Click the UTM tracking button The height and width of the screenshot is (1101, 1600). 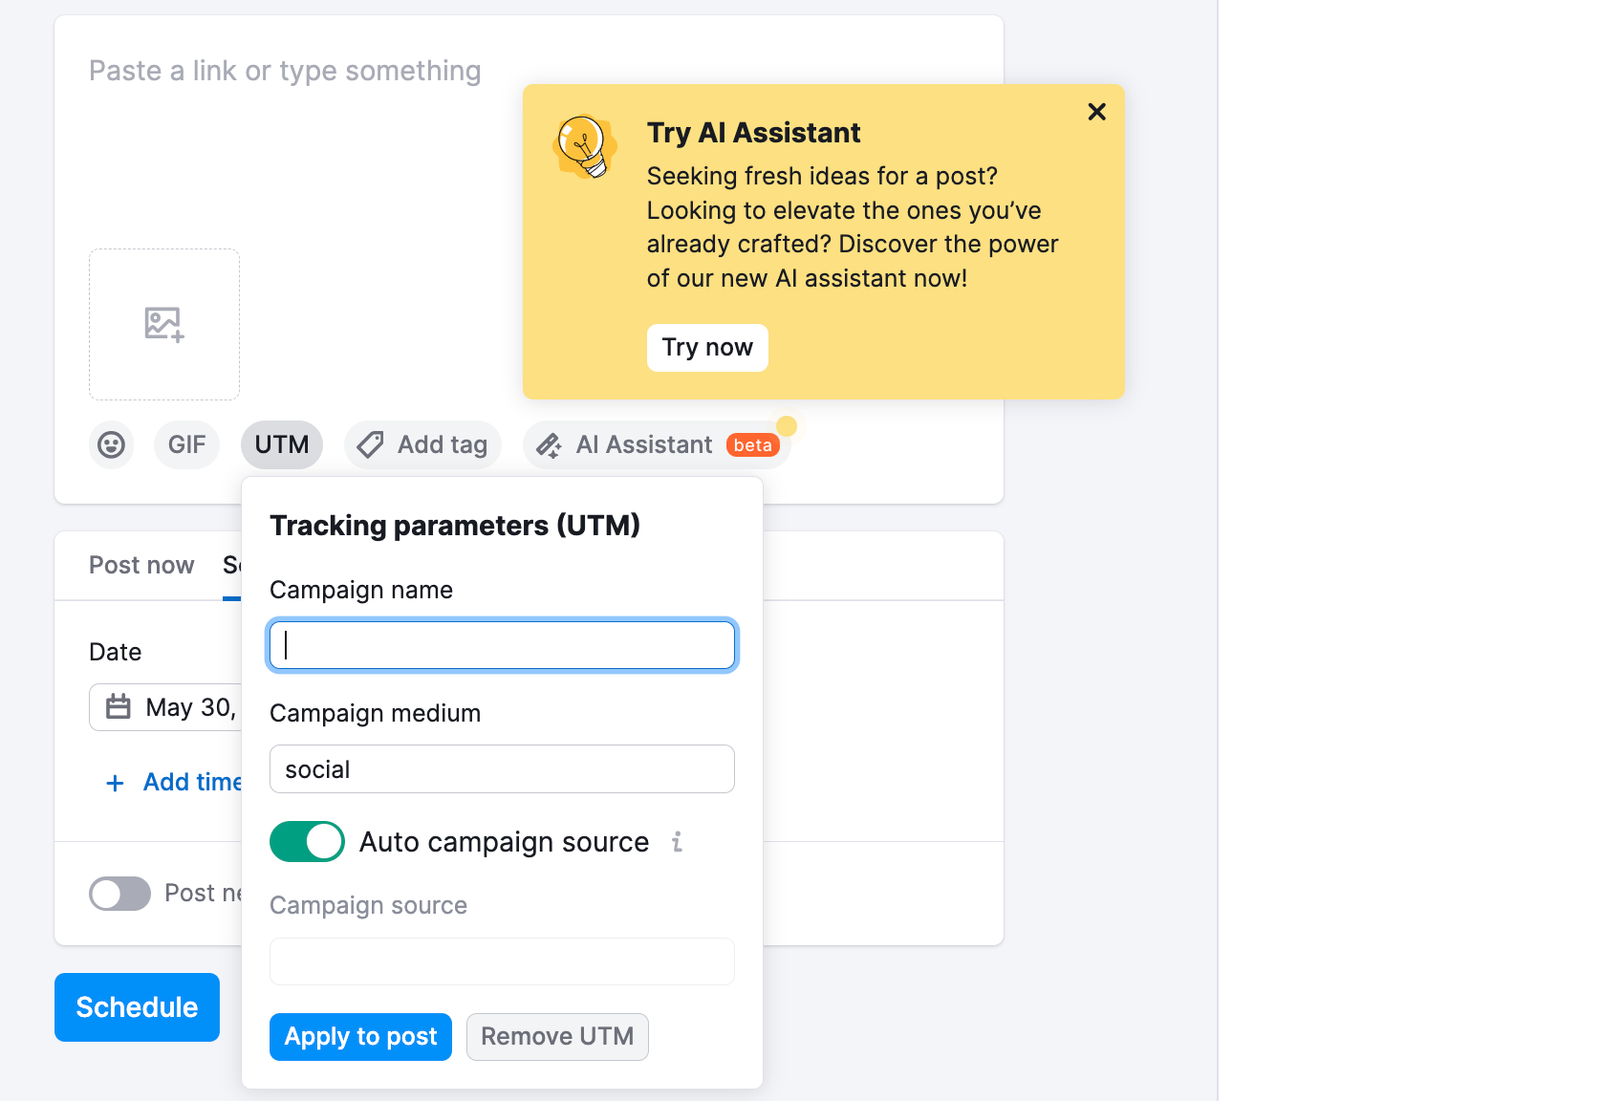coord(281,445)
